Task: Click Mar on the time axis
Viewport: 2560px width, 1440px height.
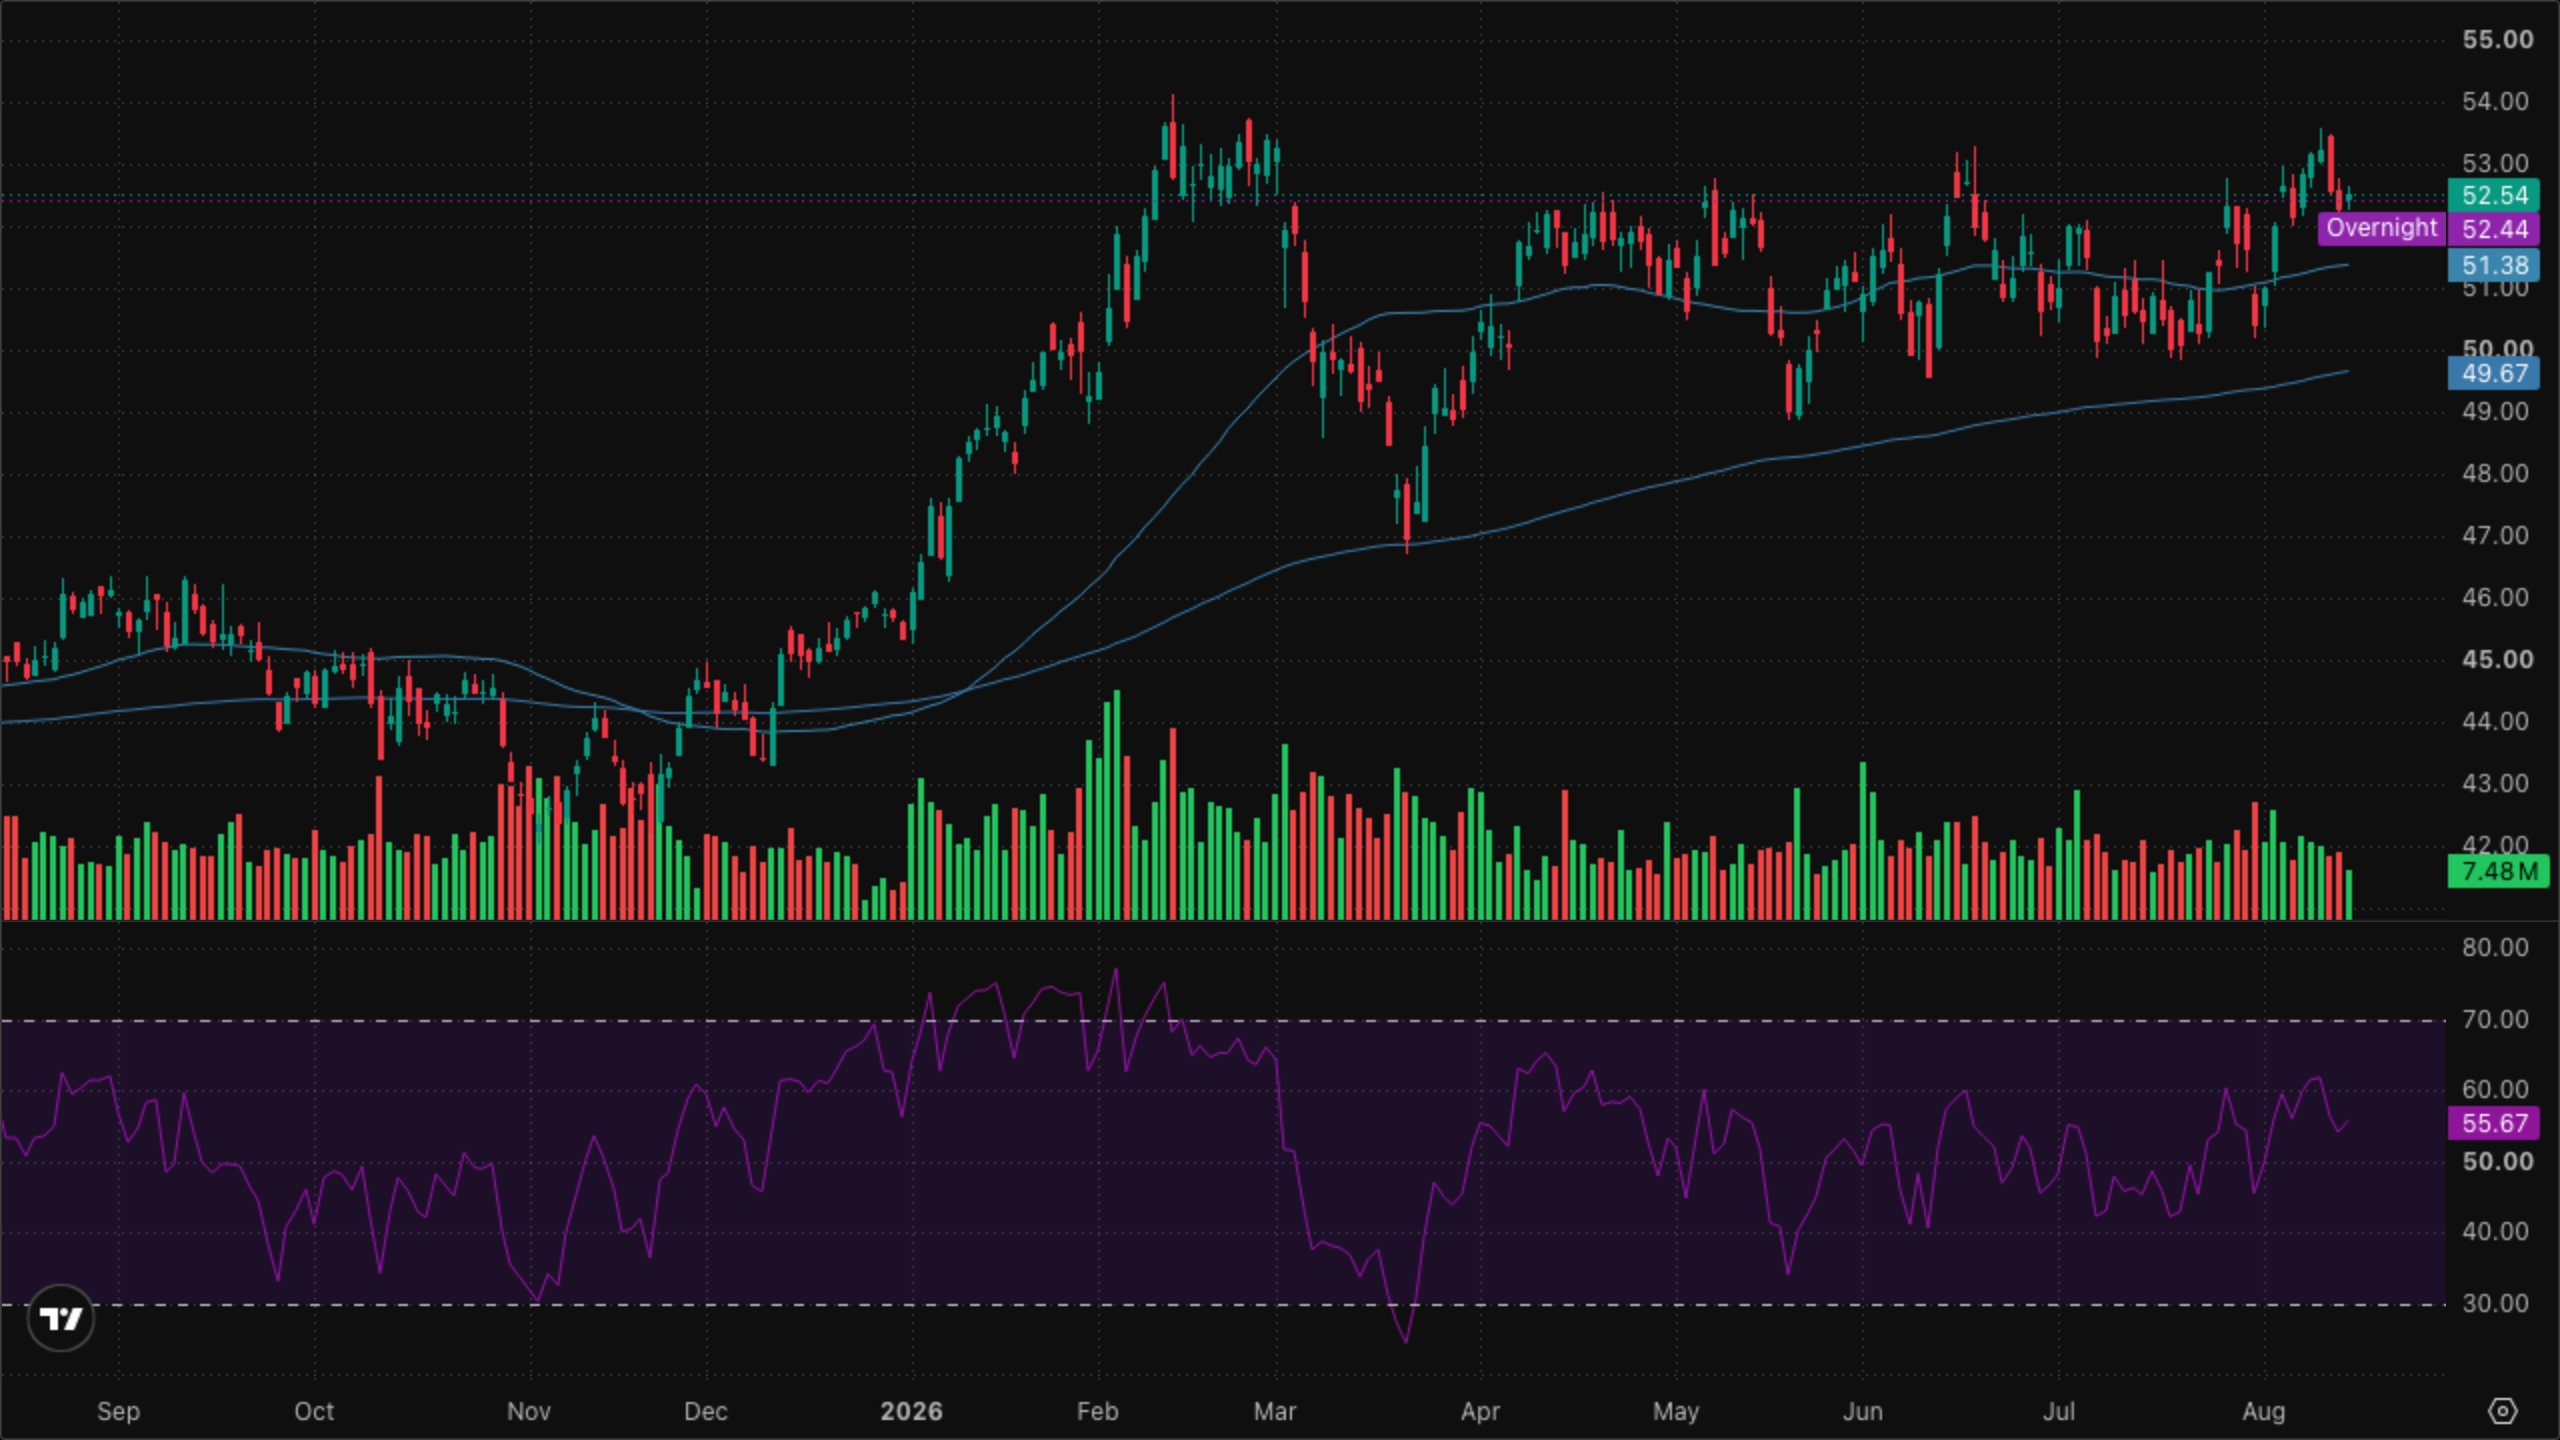Action: [x=1275, y=1411]
